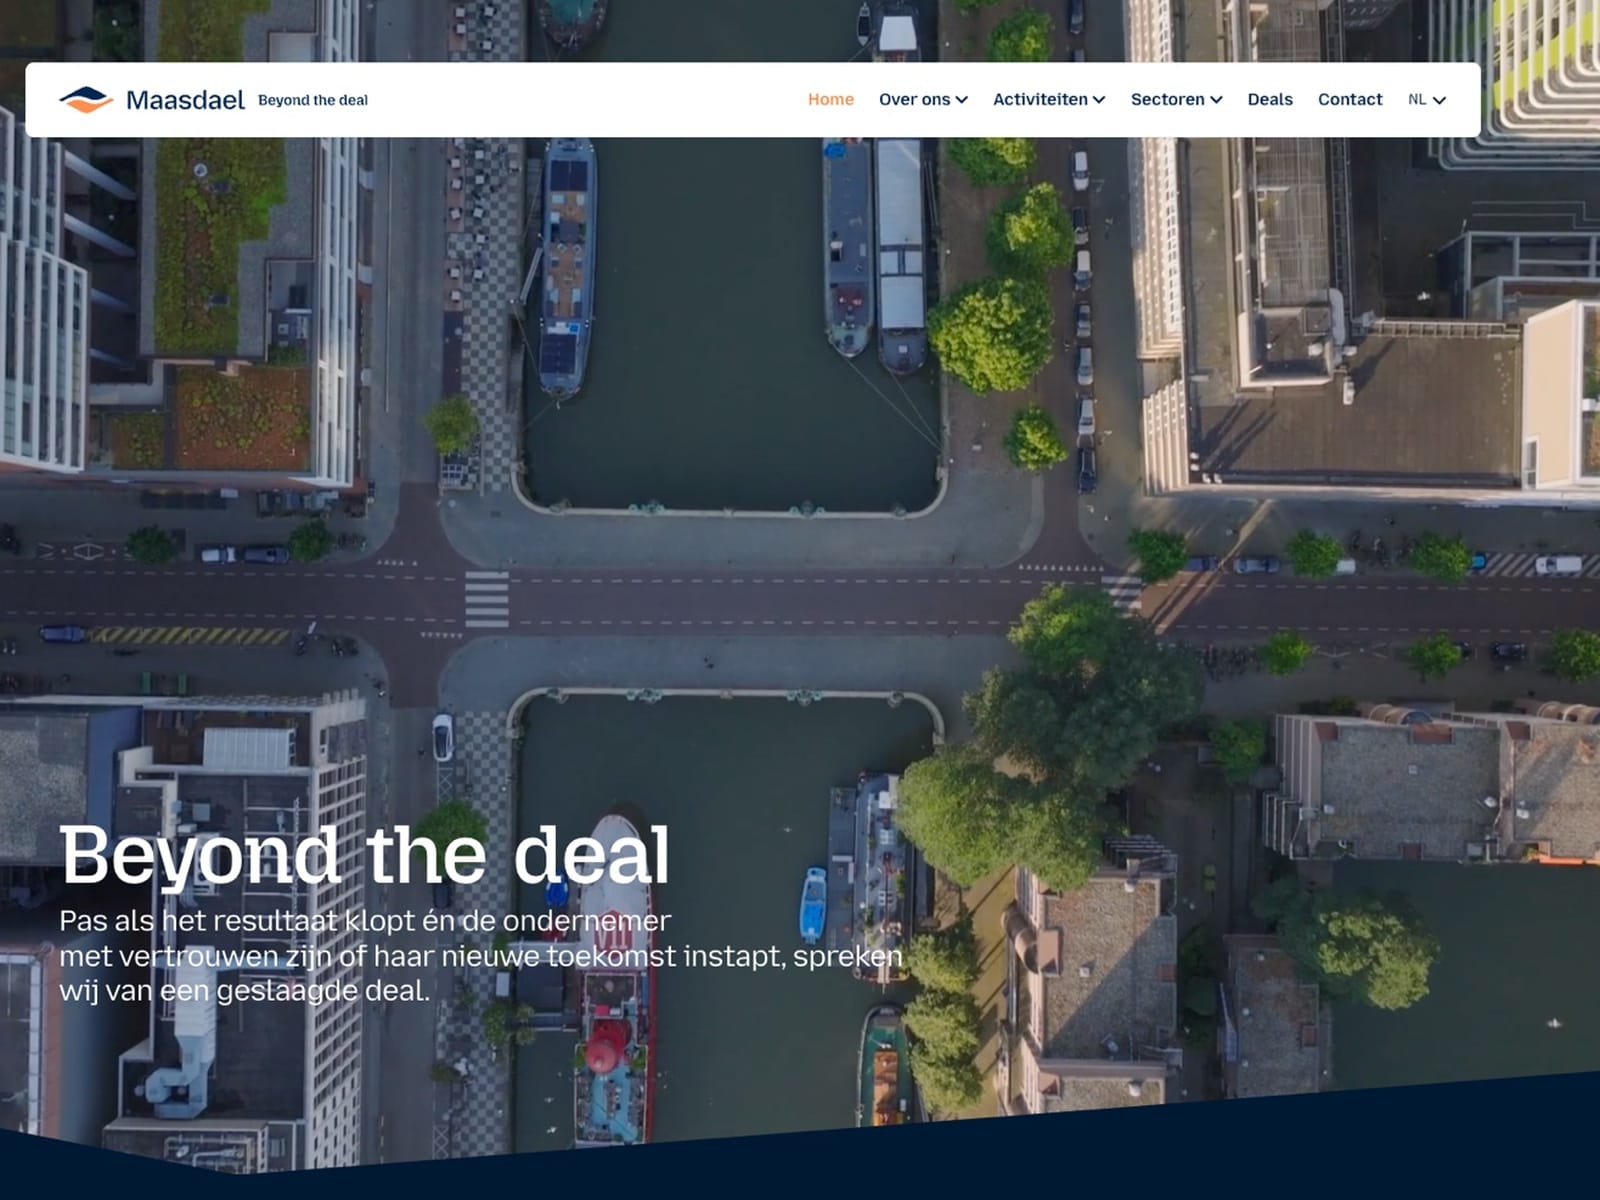1600x1200 pixels.
Task: Open the Over ons menu
Action: click(914, 99)
